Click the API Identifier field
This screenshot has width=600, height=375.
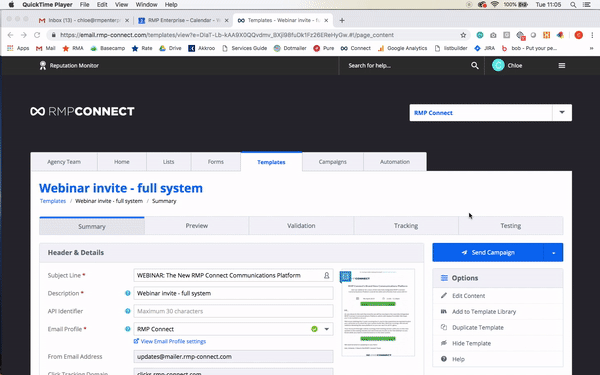233,311
